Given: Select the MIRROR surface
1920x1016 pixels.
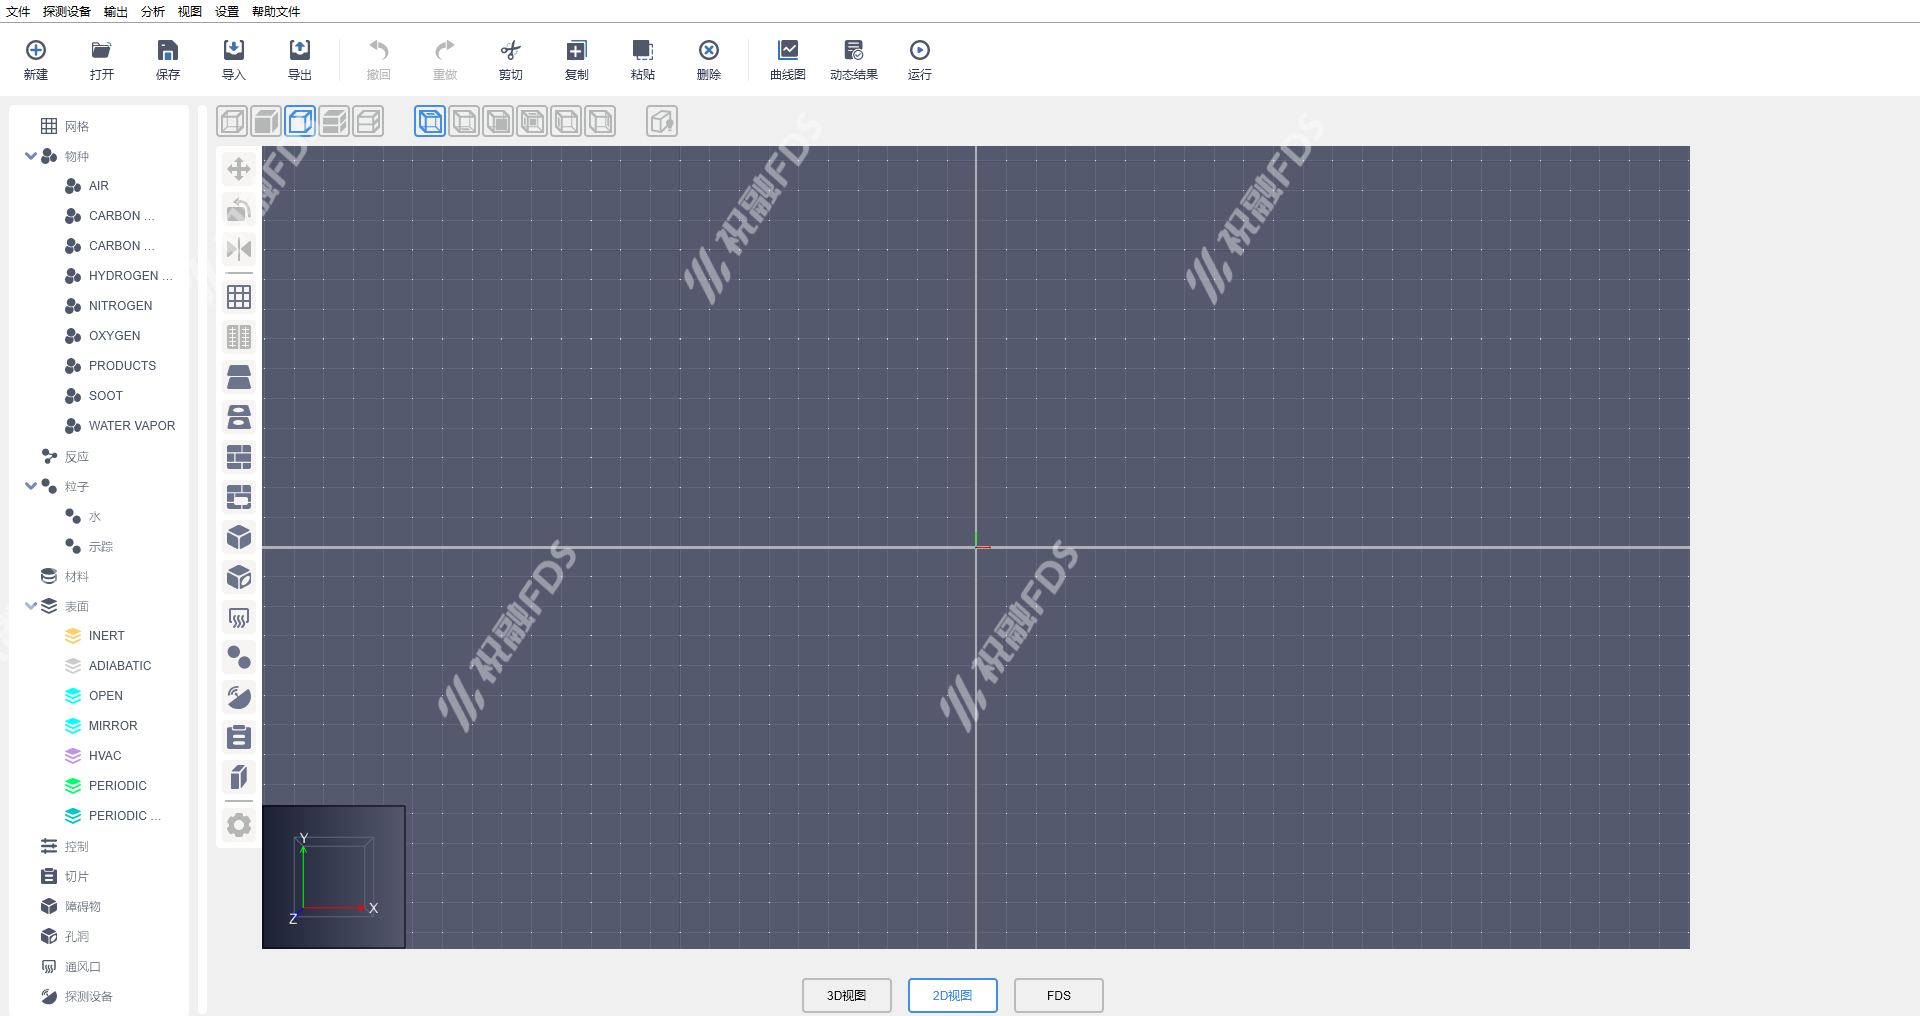Looking at the screenshot, I should click(x=101, y=726).
